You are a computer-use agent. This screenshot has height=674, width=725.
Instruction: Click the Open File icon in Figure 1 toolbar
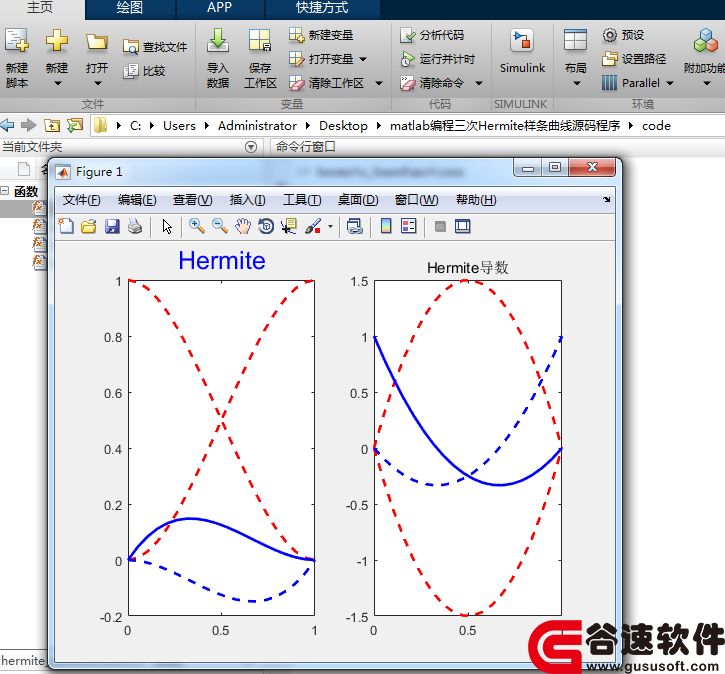coord(89,227)
